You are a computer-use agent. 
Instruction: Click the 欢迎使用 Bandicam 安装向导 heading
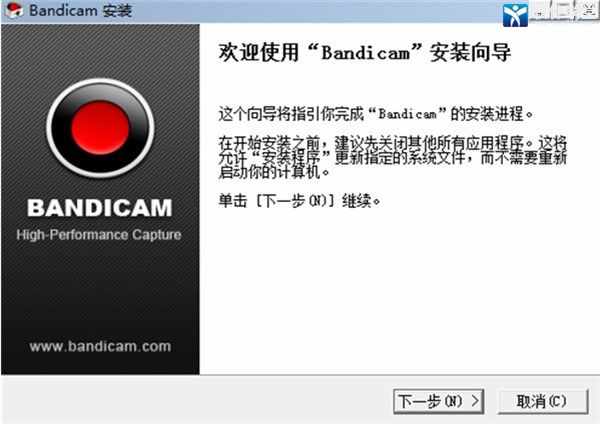click(365, 52)
